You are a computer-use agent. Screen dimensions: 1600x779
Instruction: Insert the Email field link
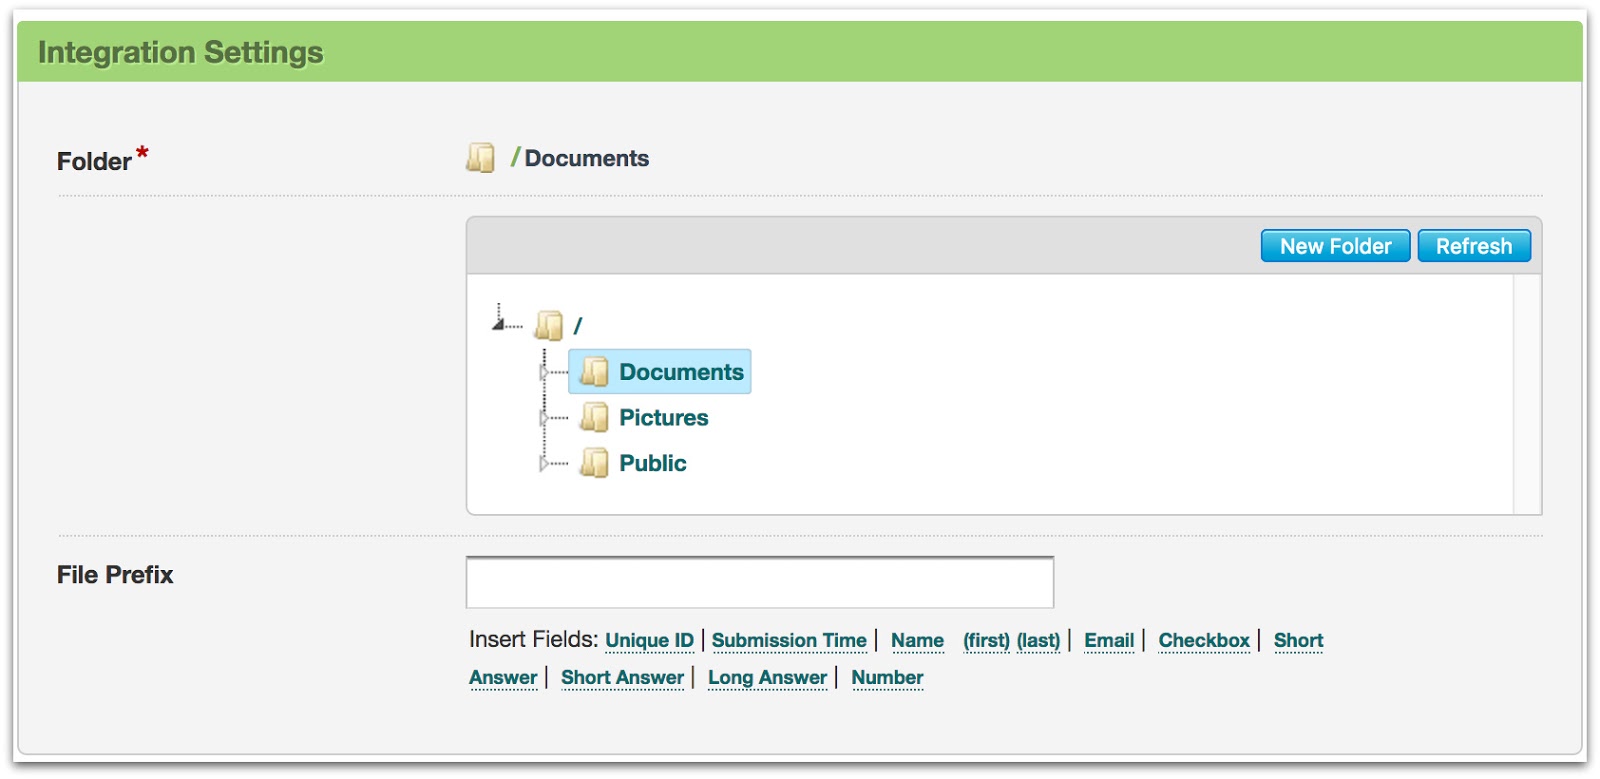[x=1109, y=641]
